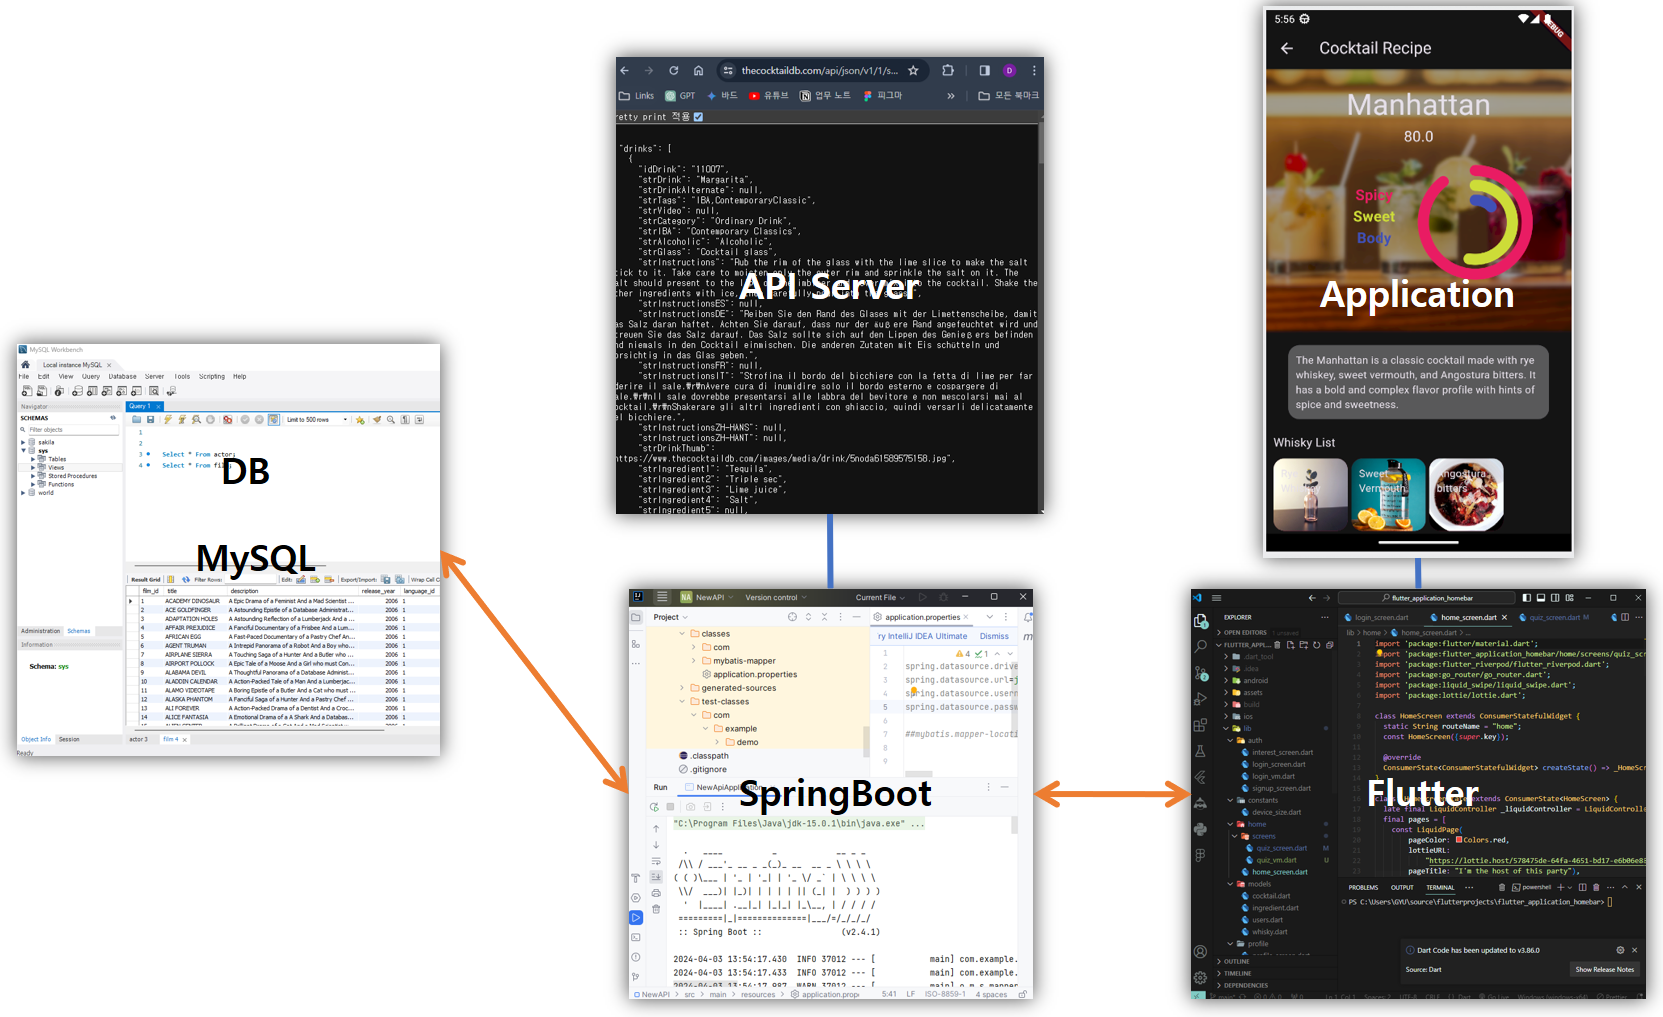Collapse all in the IntelliJ Project panel
Image resolution: width=1663 pixels, height=1017 pixels.
click(824, 617)
